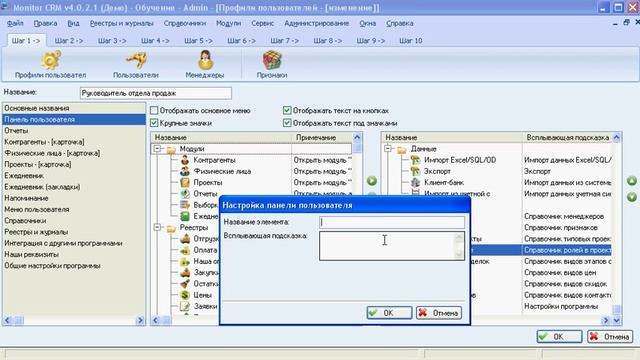Toggle Отображать основное меню checkbox
The width and height of the screenshot is (640, 360).
point(154,110)
